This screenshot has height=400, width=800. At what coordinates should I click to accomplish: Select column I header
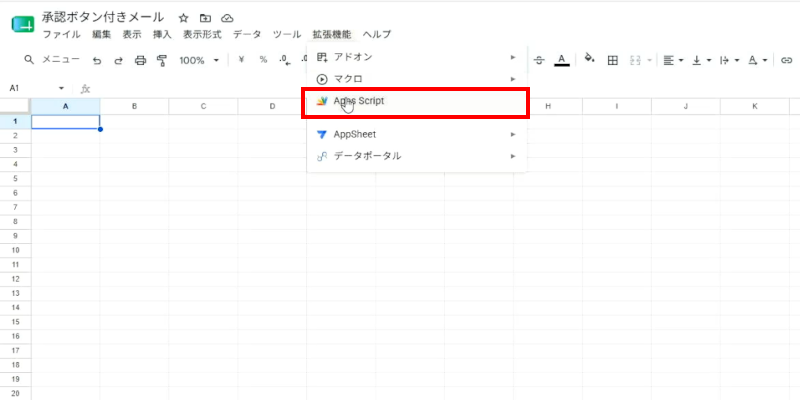617,106
